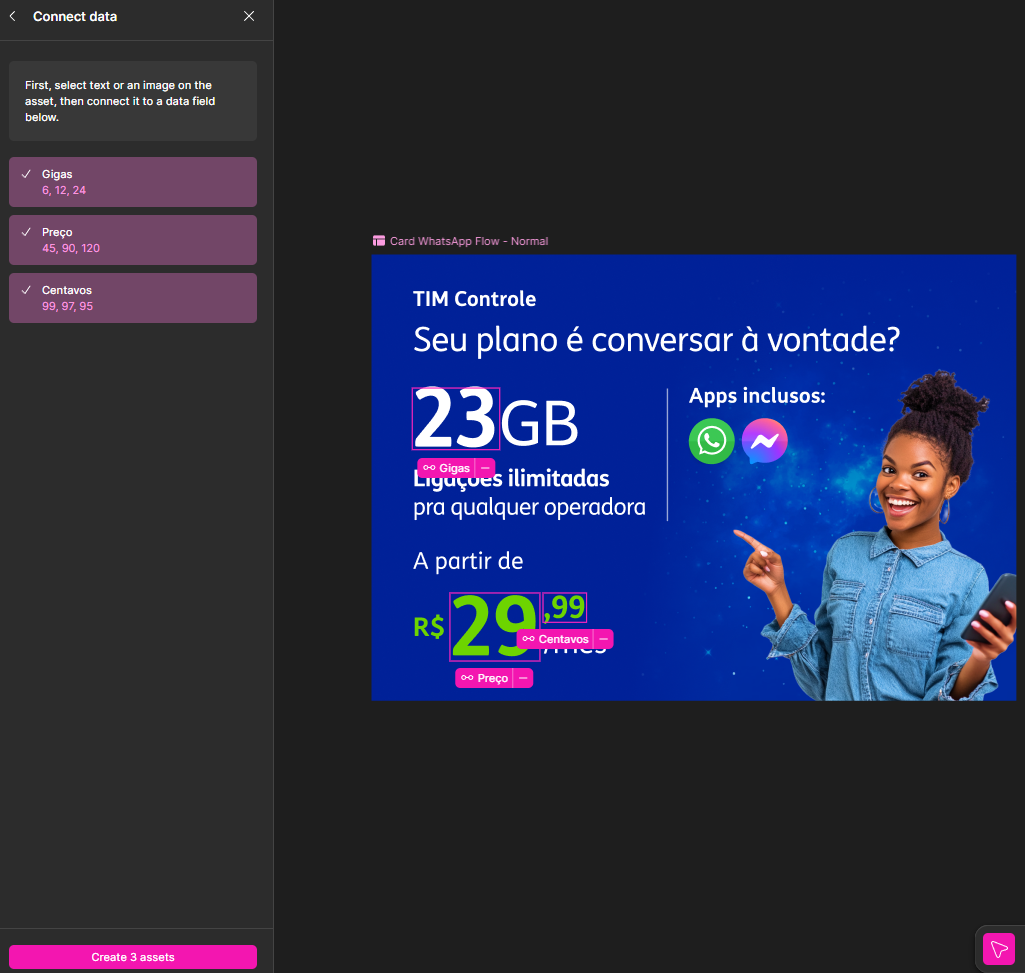Select the Gigas data field
Image resolution: width=1025 pixels, height=973 pixels.
pos(133,182)
